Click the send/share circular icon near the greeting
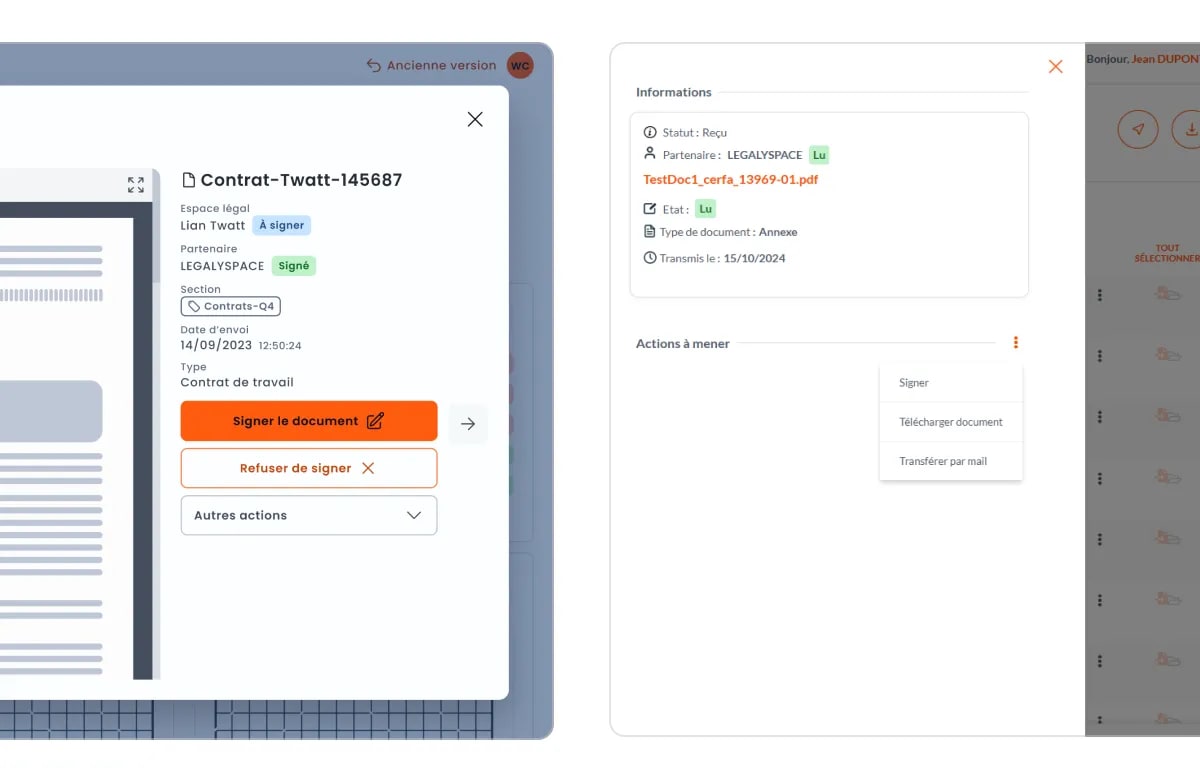This screenshot has height=777, width=1200. [1138, 129]
